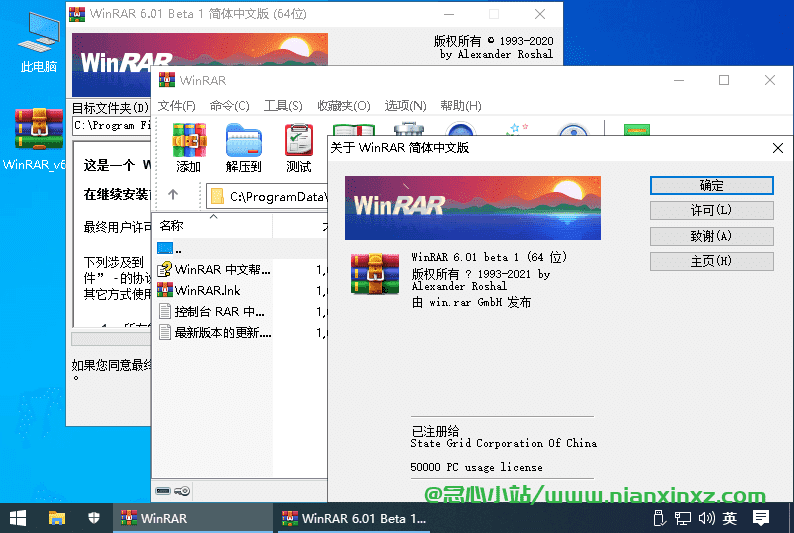Open the 命令(C) menu
Screen dimensions: 794x533
[229, 106]
